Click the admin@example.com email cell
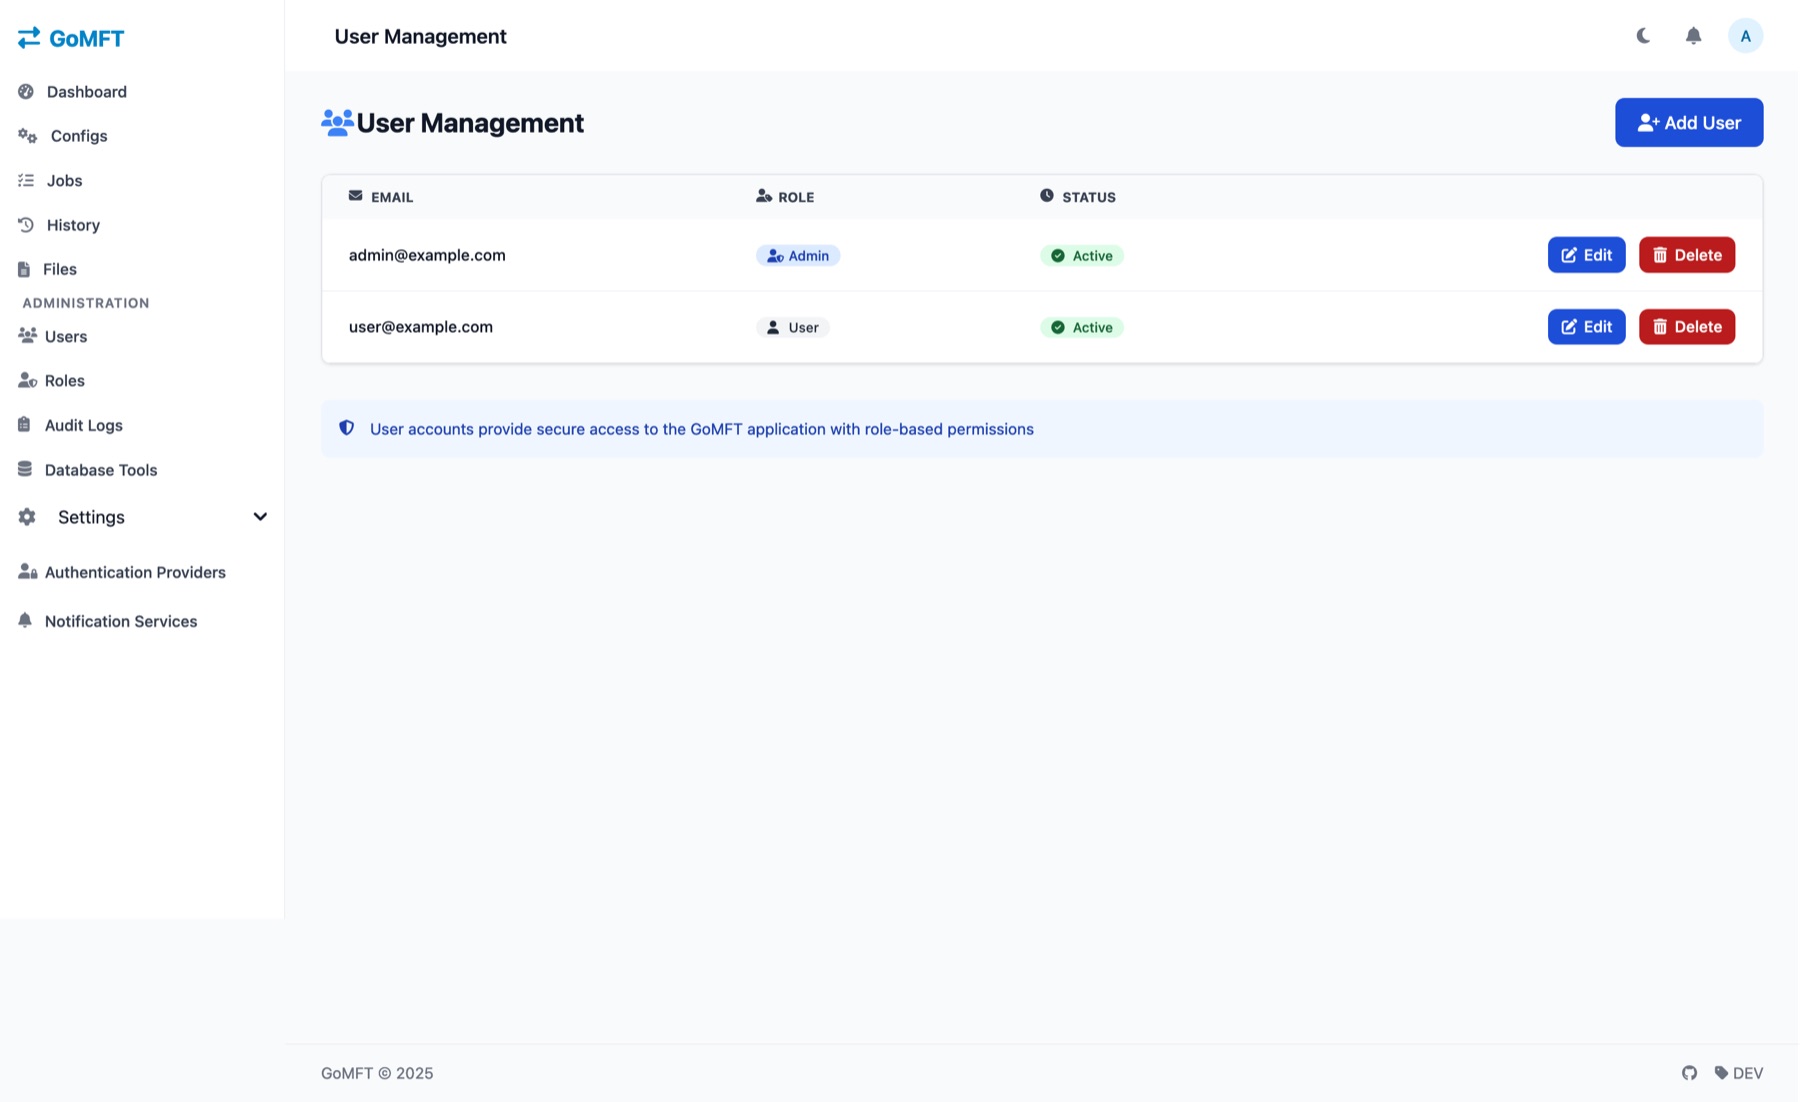 coord(427,255)
